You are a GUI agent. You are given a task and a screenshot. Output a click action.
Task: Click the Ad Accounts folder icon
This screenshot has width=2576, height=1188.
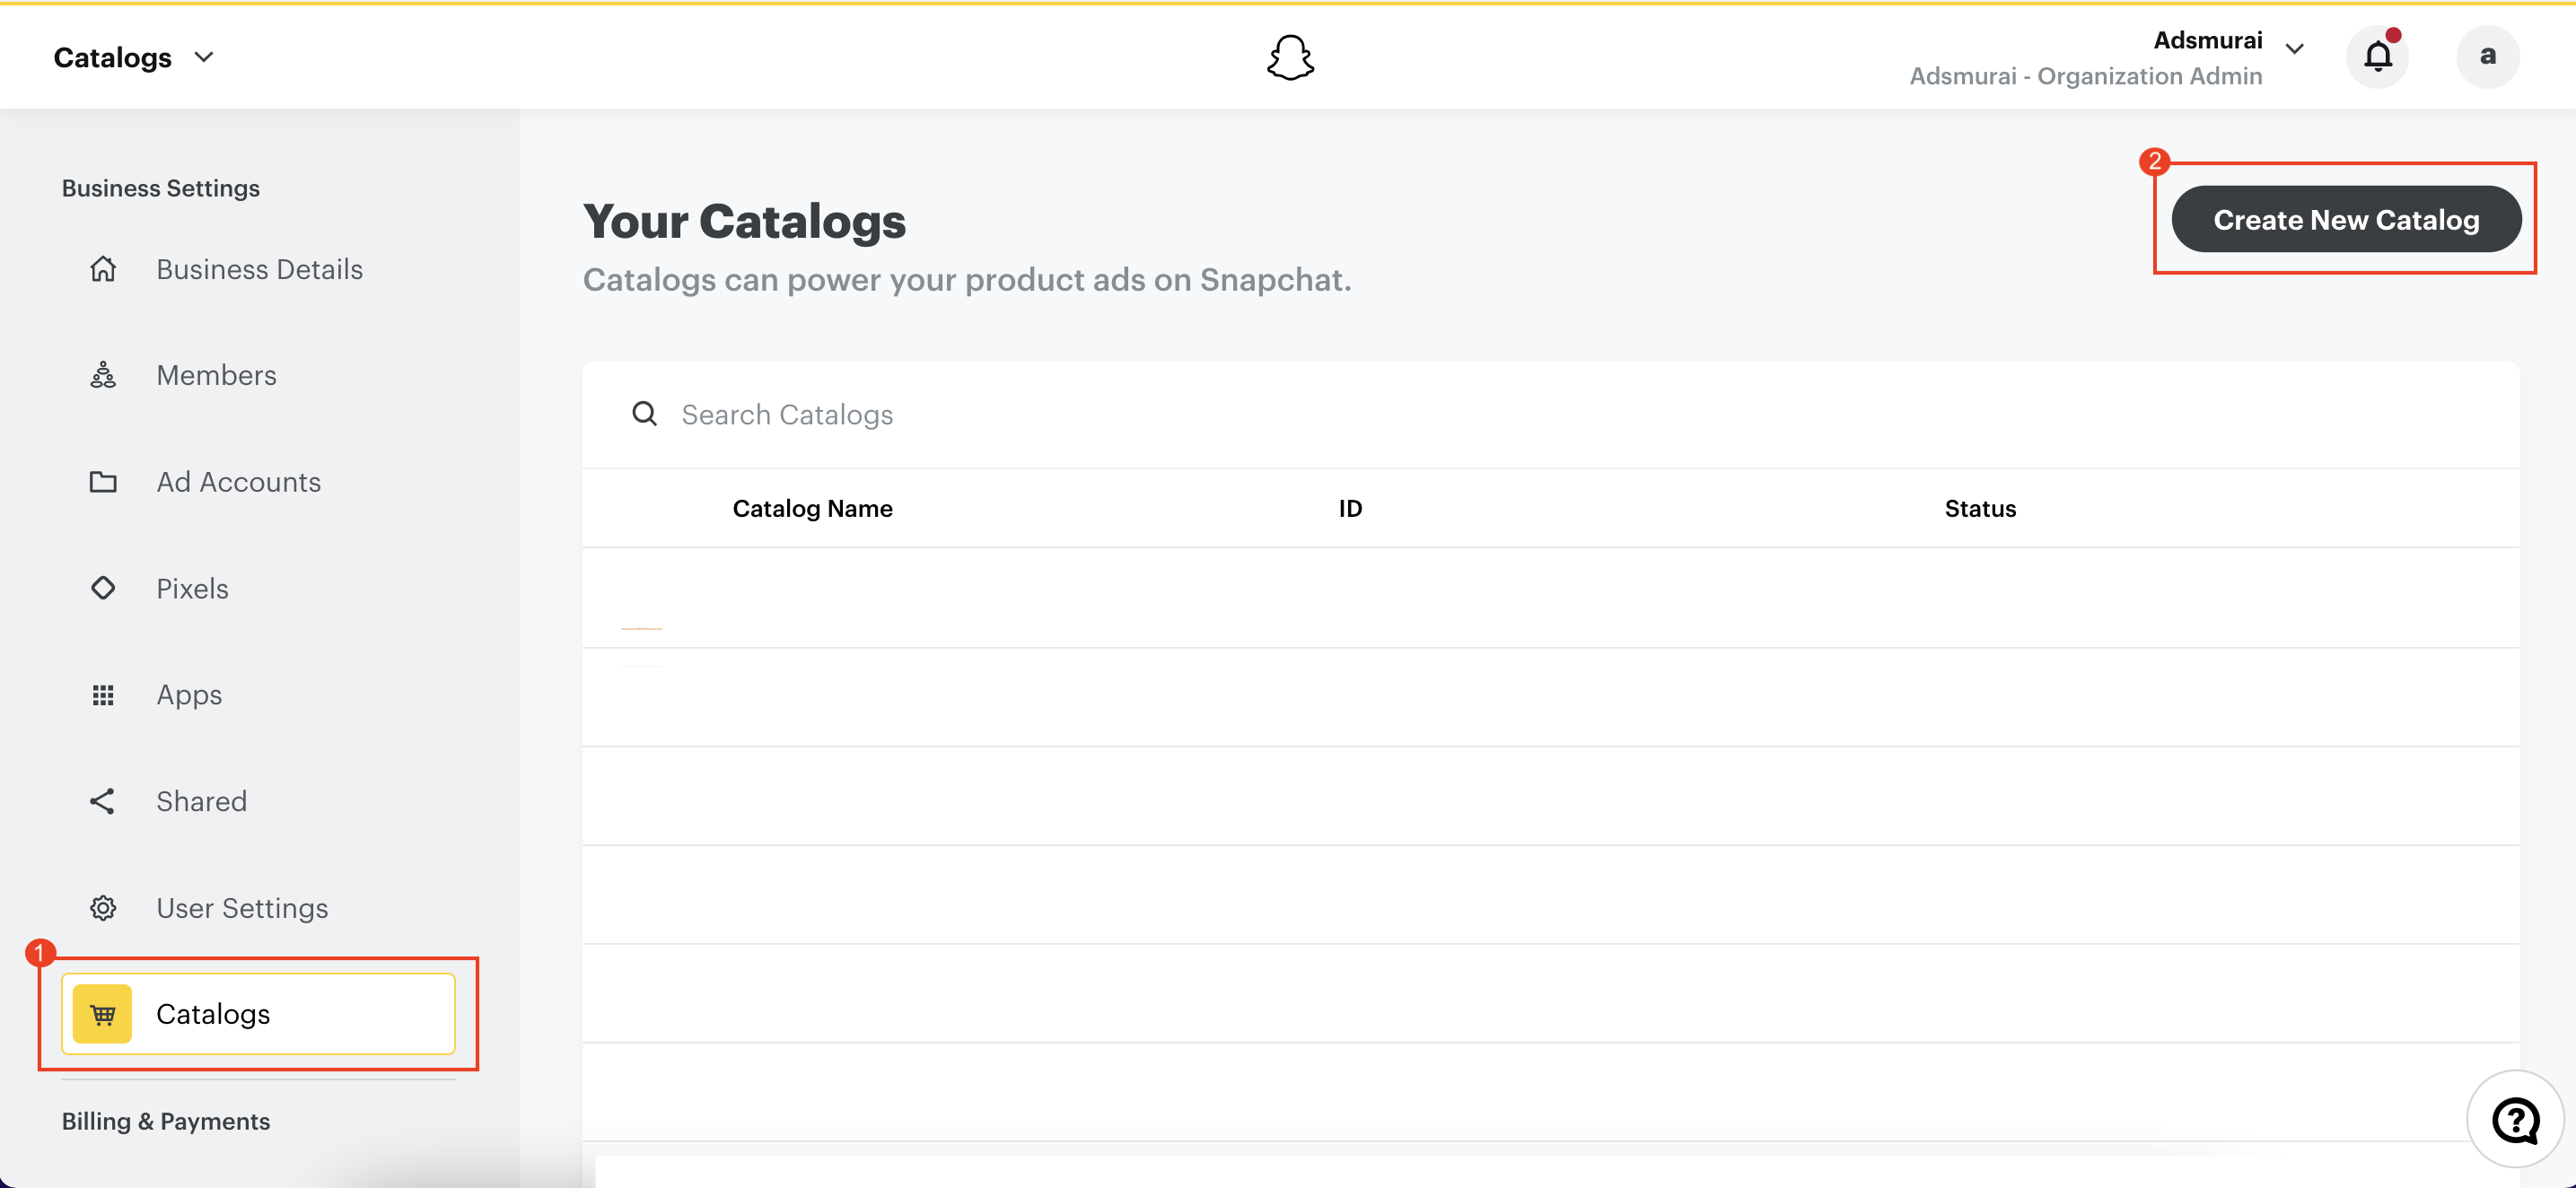(x=103, y=482)
